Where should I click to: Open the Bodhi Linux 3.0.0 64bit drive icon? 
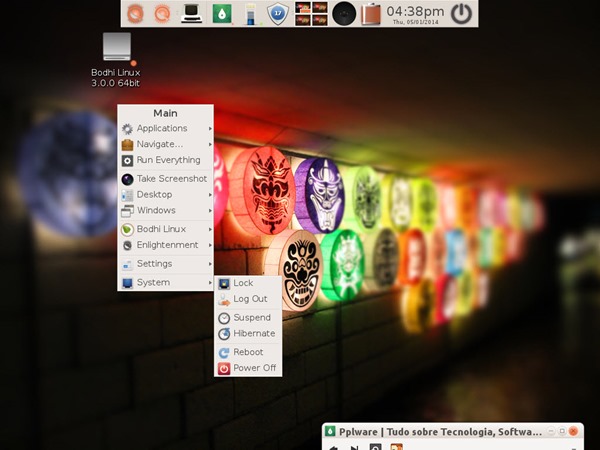point(117,47)
